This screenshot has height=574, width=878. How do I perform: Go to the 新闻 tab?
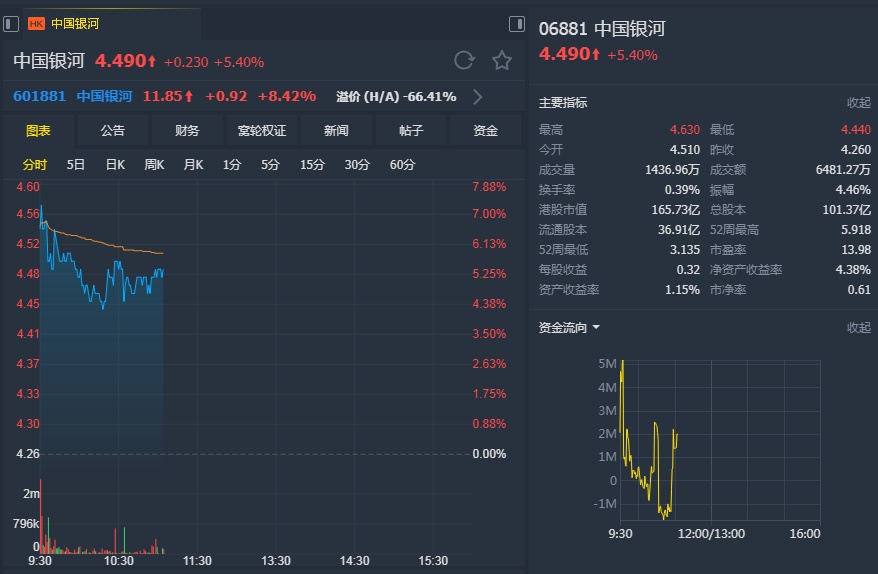click(337, 131)
